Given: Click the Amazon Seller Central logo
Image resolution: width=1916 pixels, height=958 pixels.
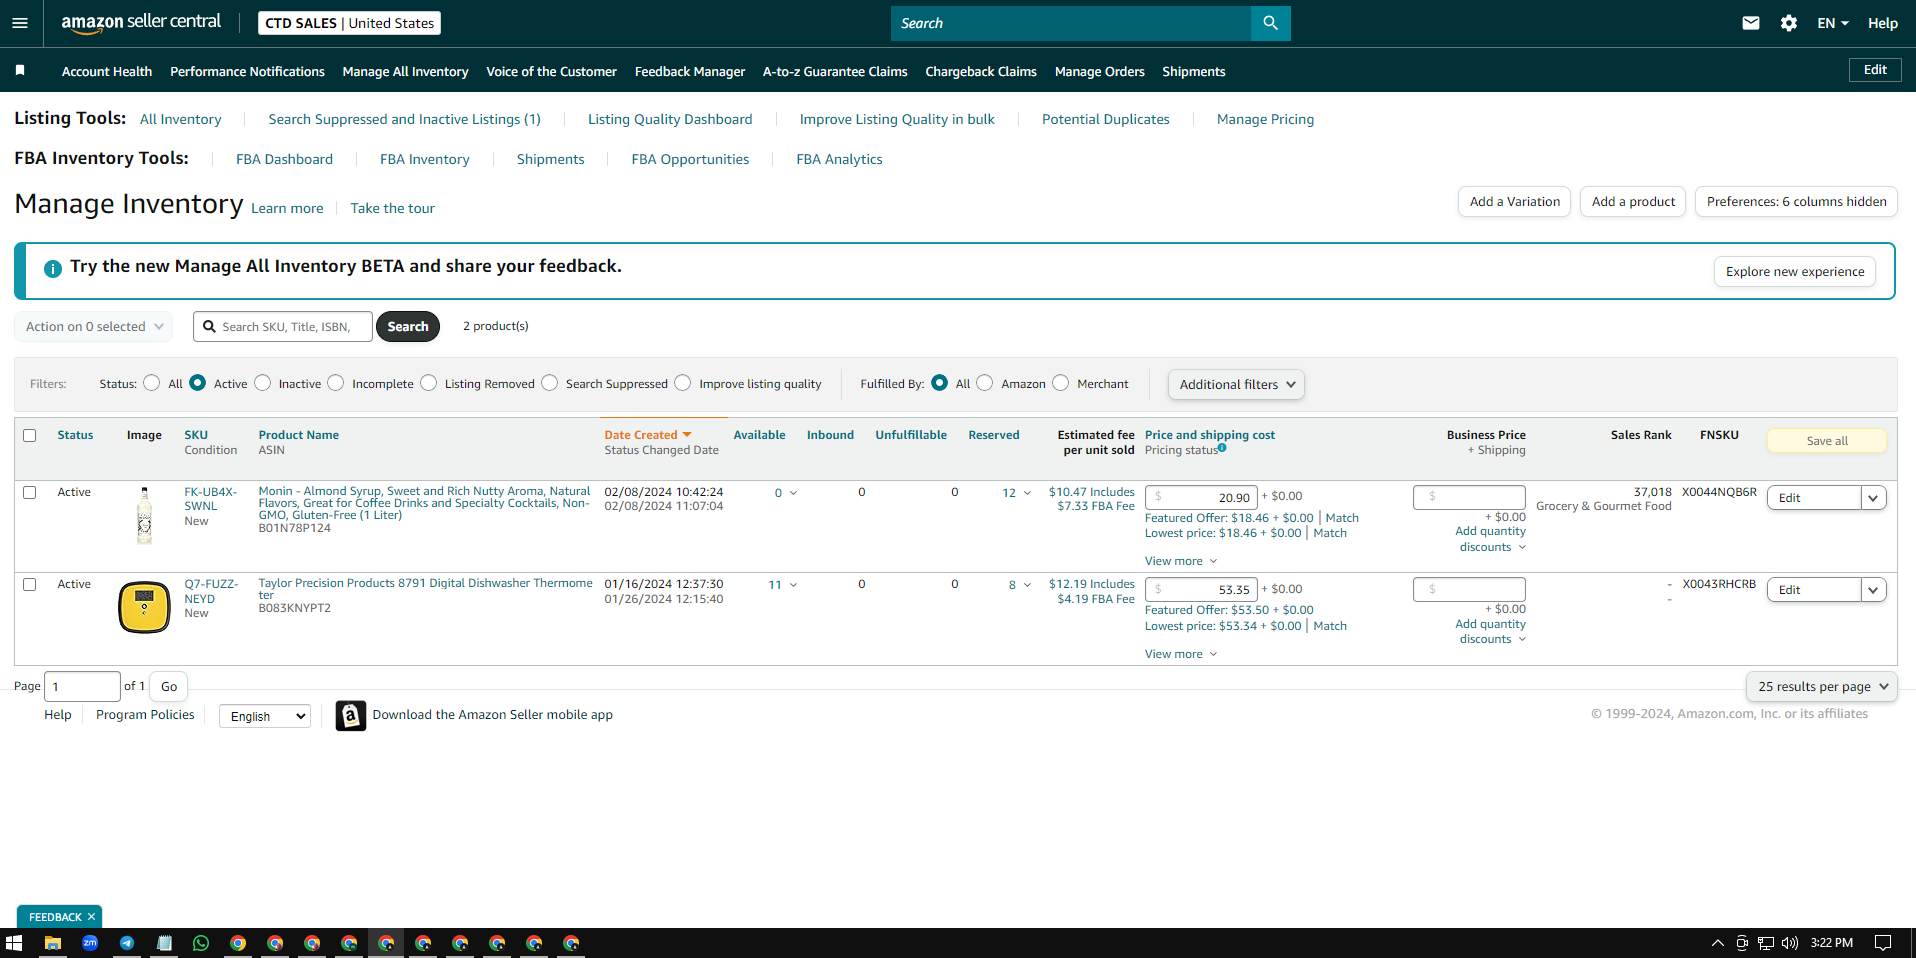Looking at the screenshot, I should click(x=141, y=23).
